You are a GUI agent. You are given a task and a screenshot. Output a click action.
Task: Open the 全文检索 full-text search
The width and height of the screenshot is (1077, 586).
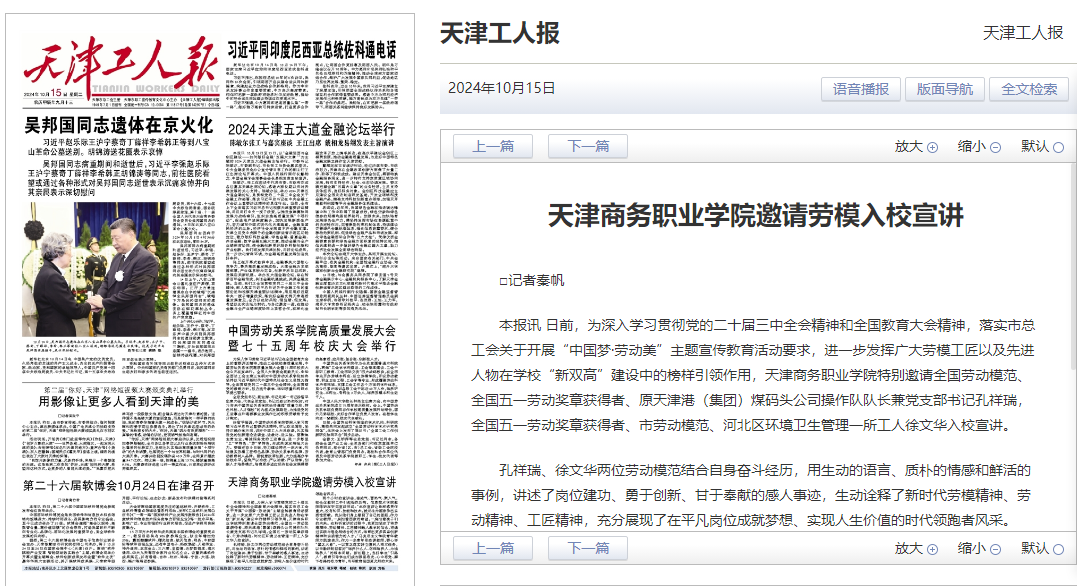(1029, 89)
